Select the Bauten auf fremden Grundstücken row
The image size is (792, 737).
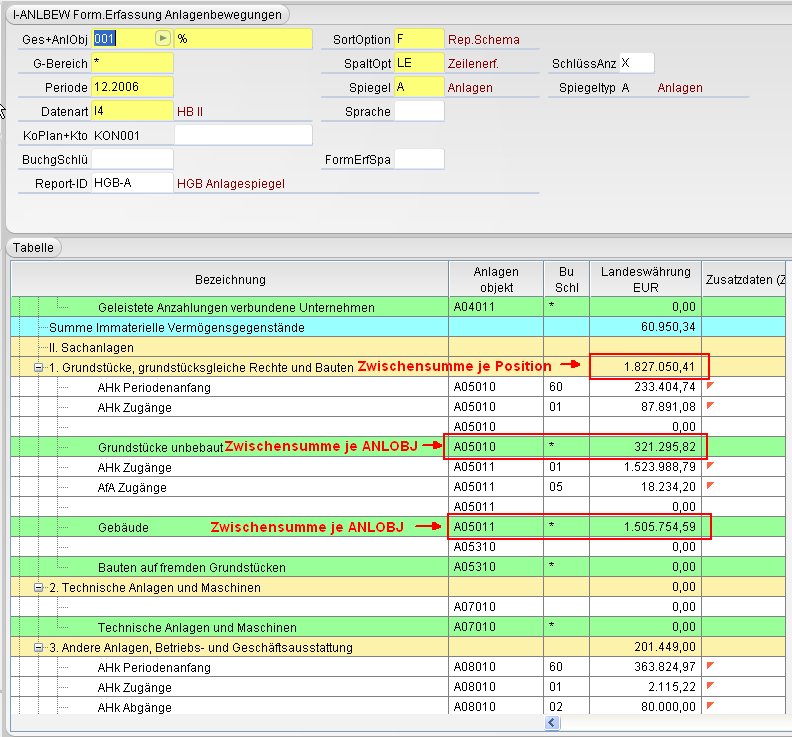pos(398,567)
